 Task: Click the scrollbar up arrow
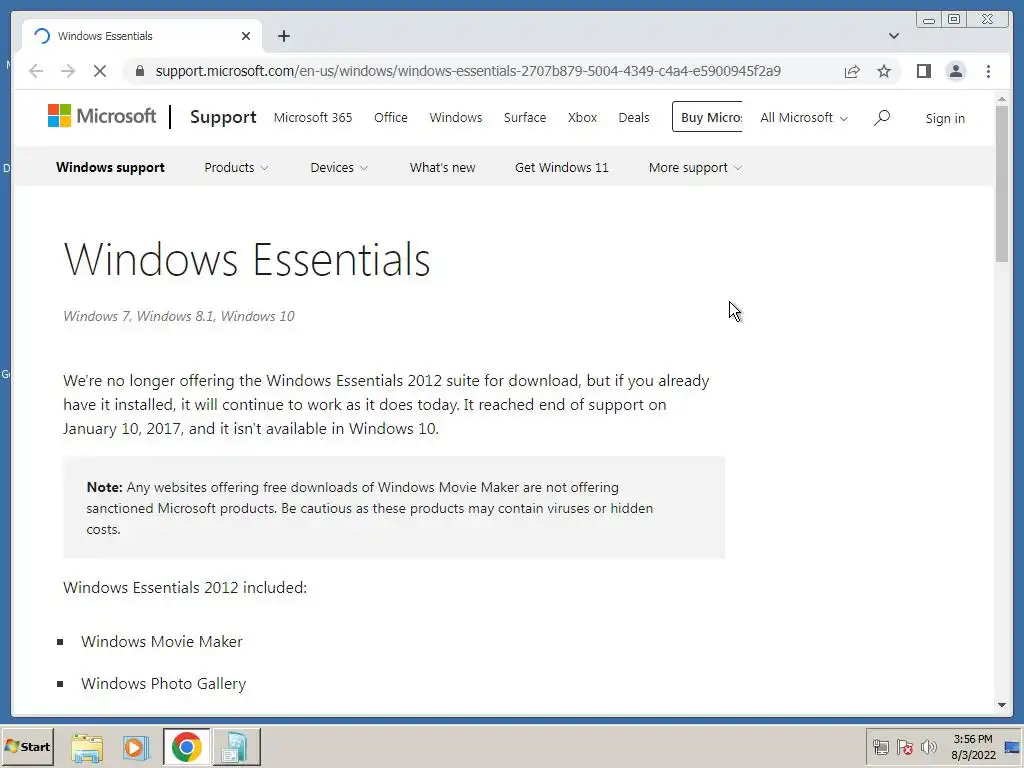1002,99
